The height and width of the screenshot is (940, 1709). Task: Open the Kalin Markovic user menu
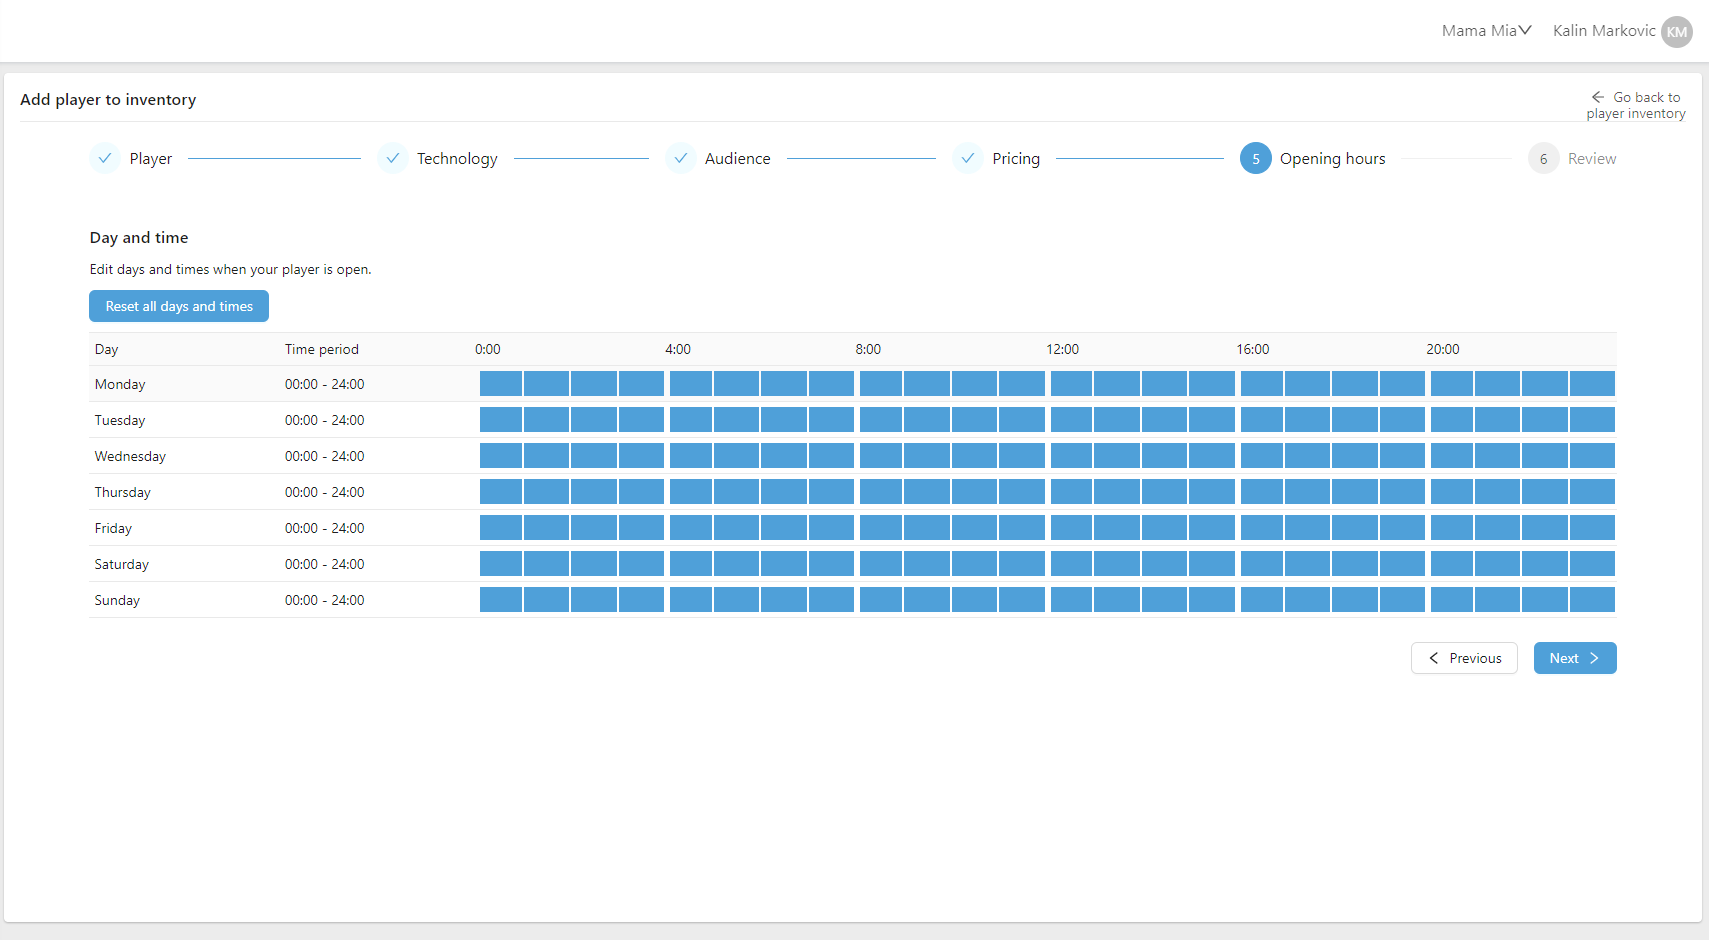[1603, 31]
